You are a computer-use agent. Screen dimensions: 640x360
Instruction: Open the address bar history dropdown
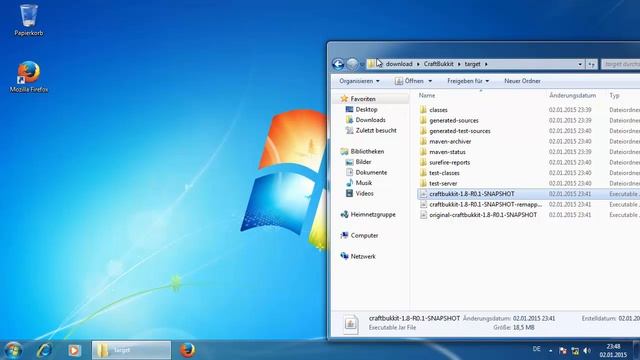point(580,64)
